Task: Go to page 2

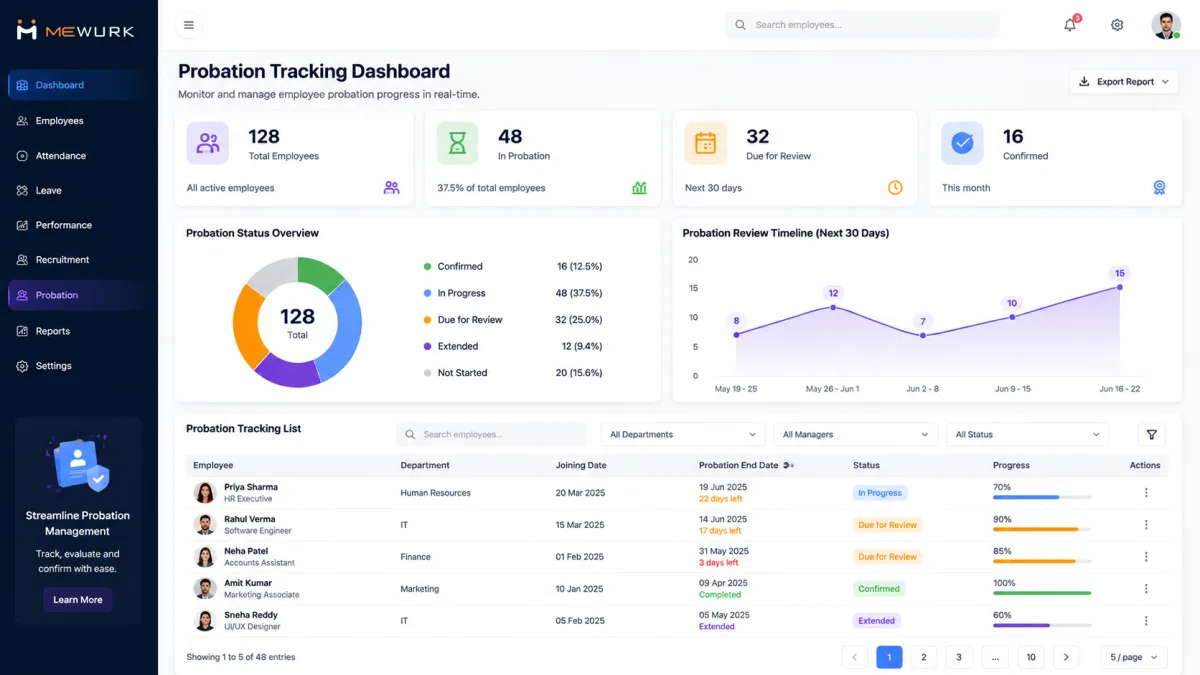Action: pos(924,657)
